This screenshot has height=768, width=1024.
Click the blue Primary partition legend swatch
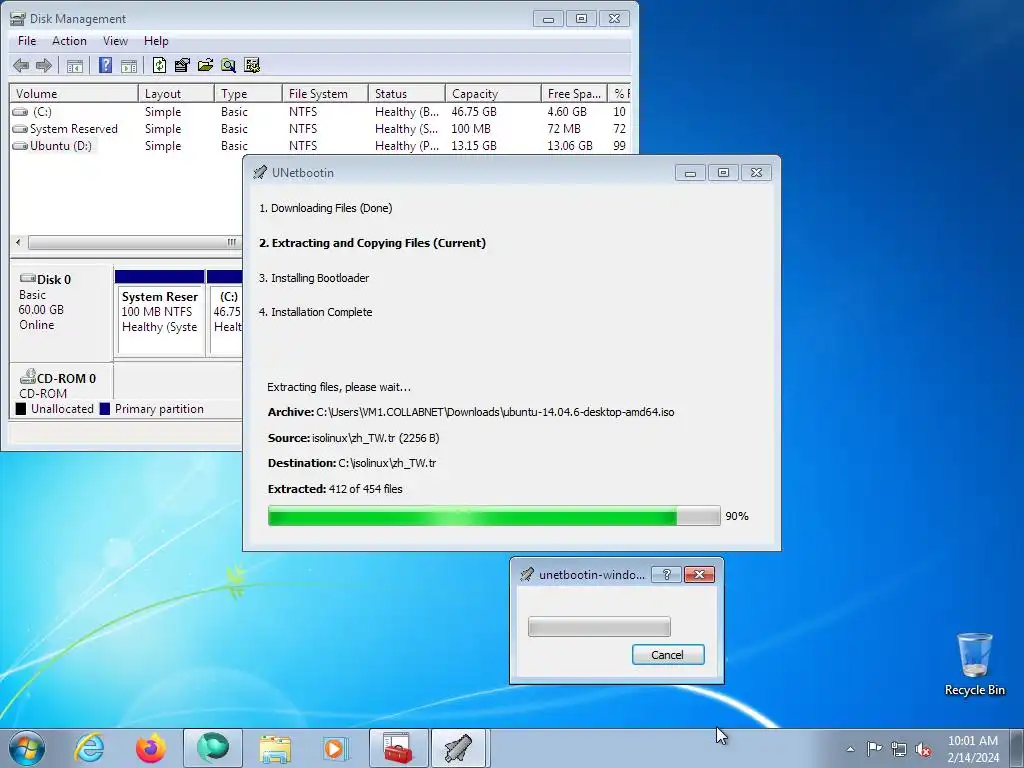pyautogui.click(x=104, y=409)
